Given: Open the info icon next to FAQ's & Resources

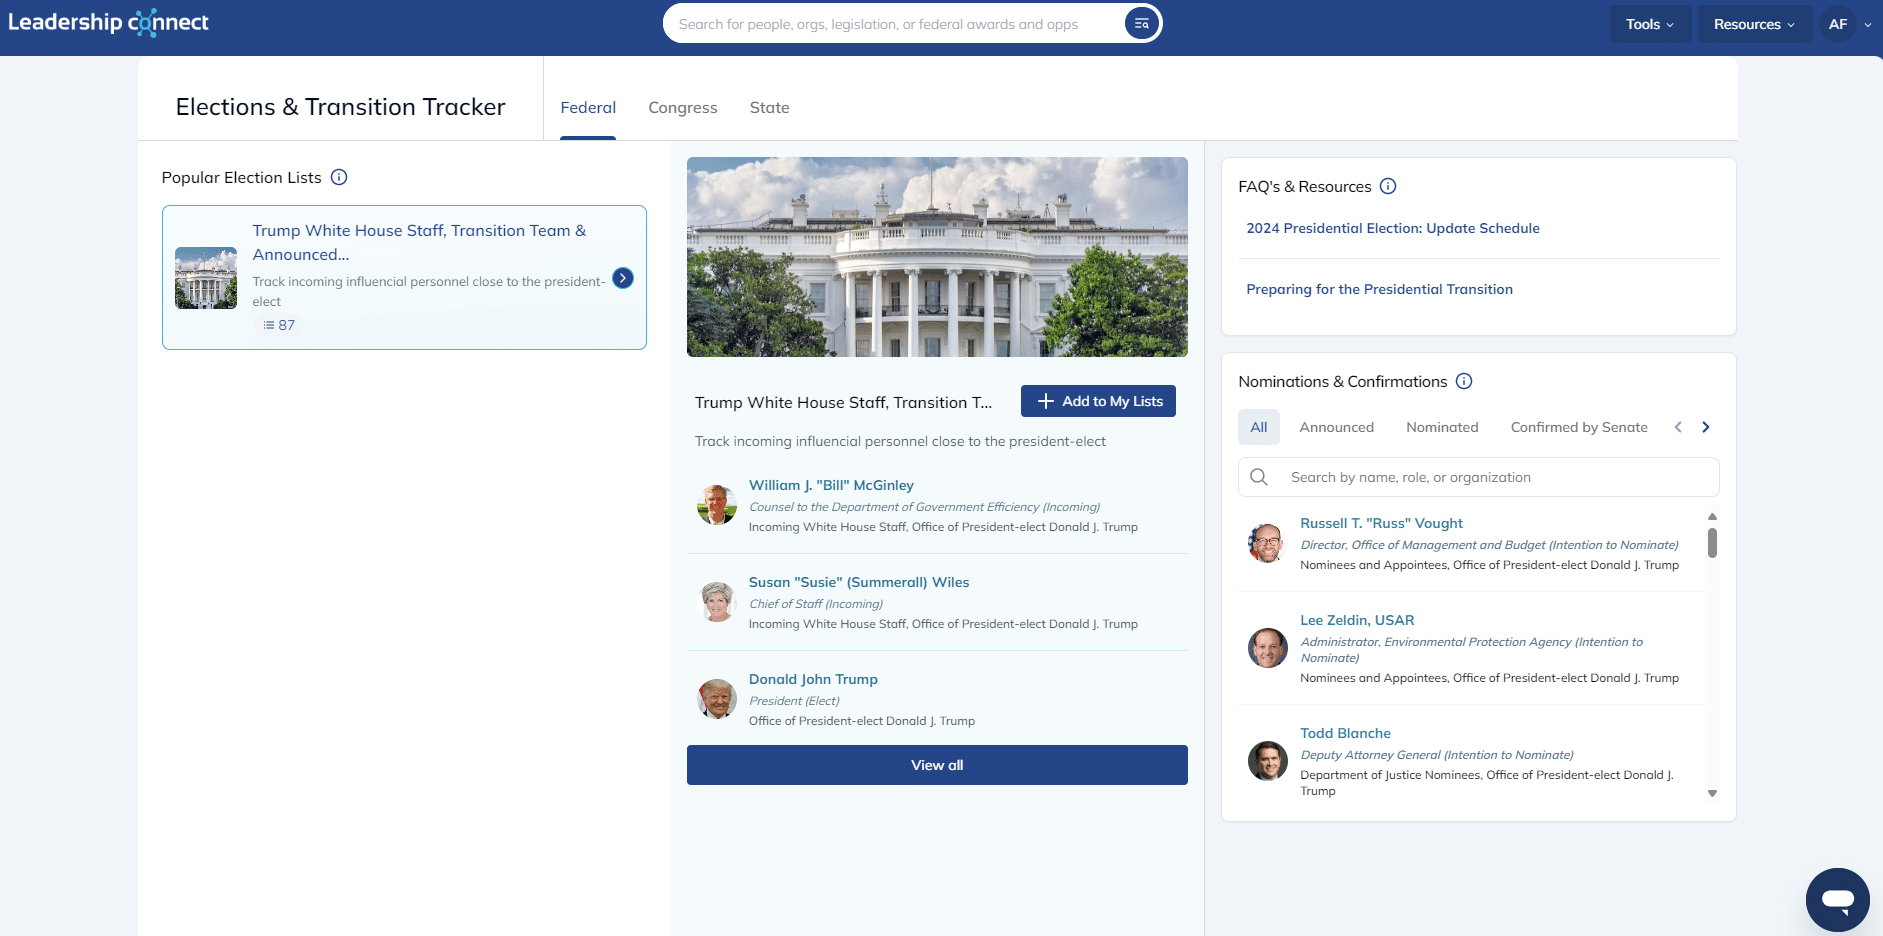Looking at the screenshot, I should pos(1388,186).
